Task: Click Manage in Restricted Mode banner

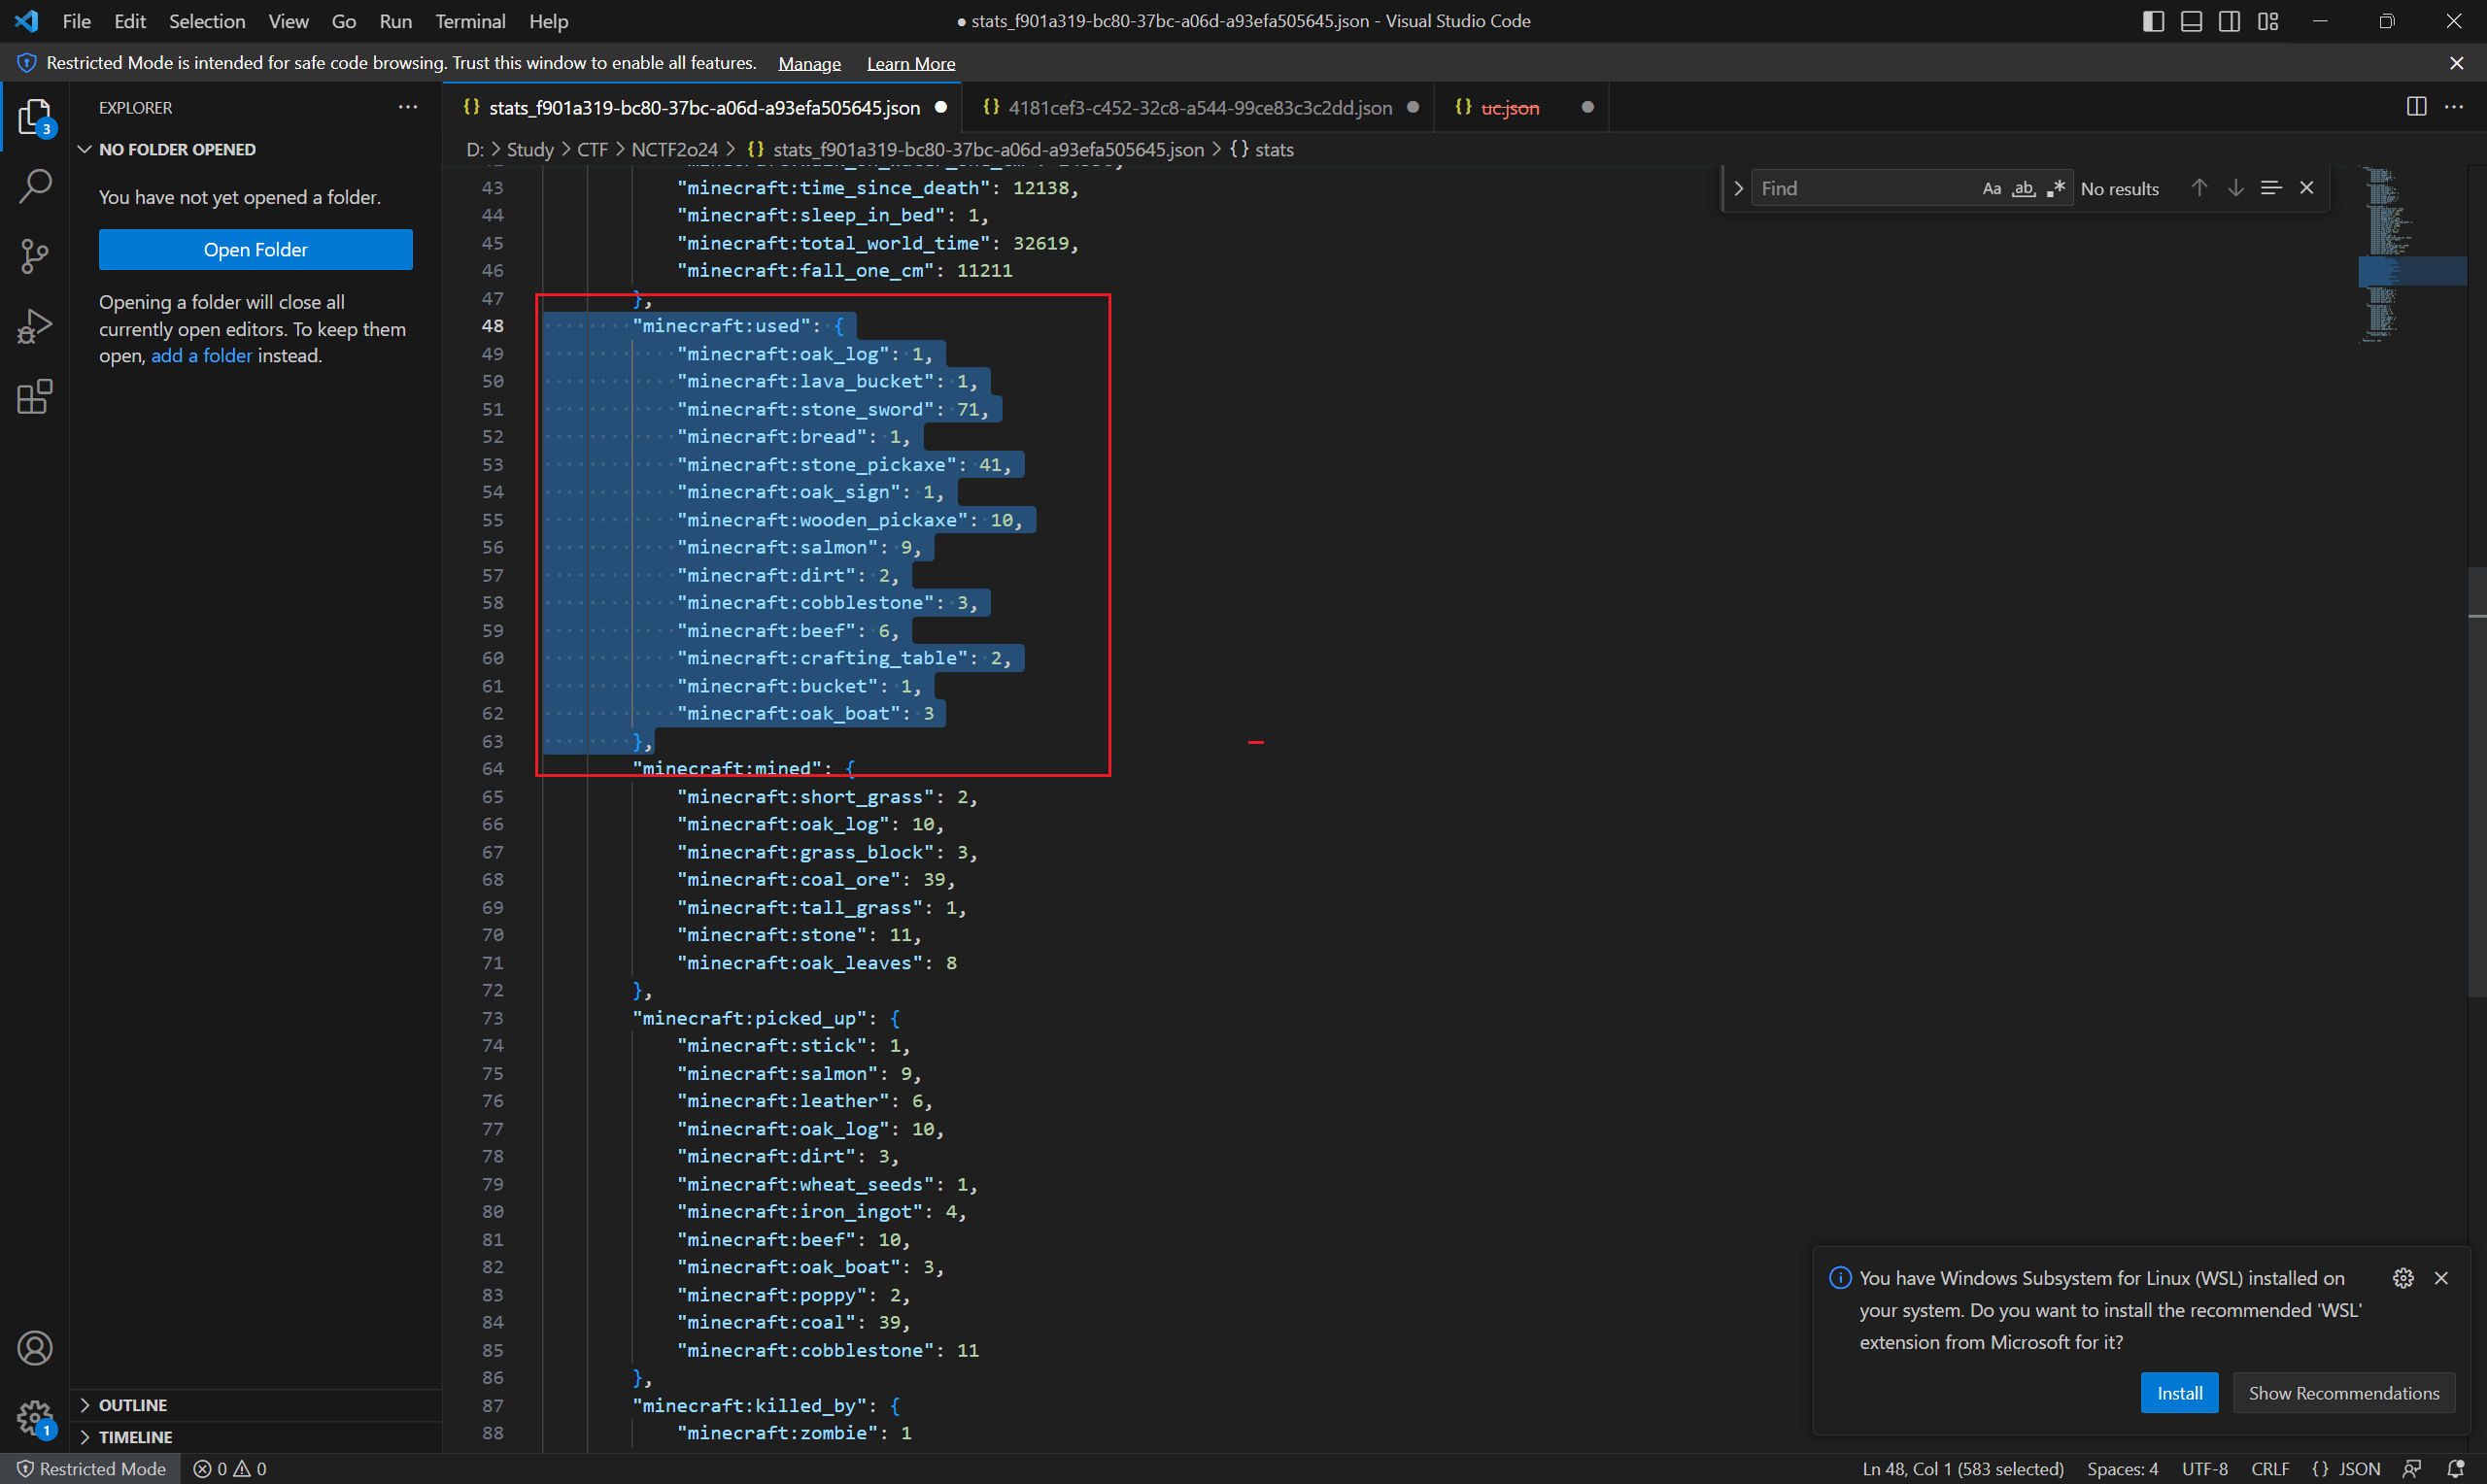Action: (809, 63)
